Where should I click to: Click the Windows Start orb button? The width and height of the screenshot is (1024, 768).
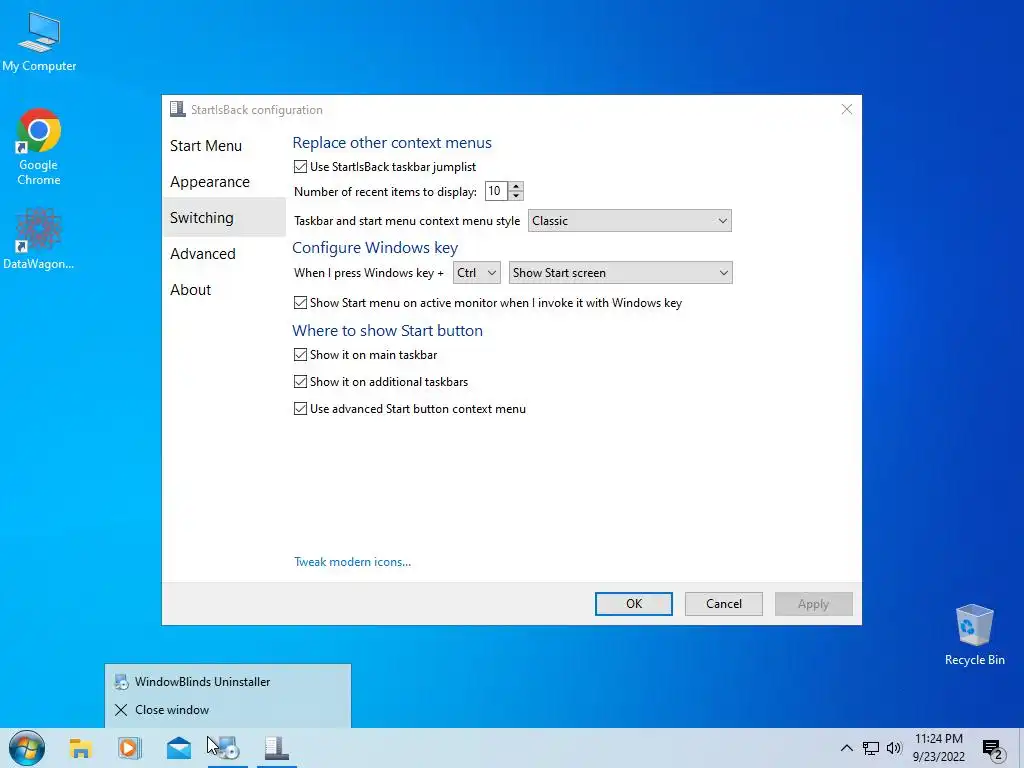[27, 748]
